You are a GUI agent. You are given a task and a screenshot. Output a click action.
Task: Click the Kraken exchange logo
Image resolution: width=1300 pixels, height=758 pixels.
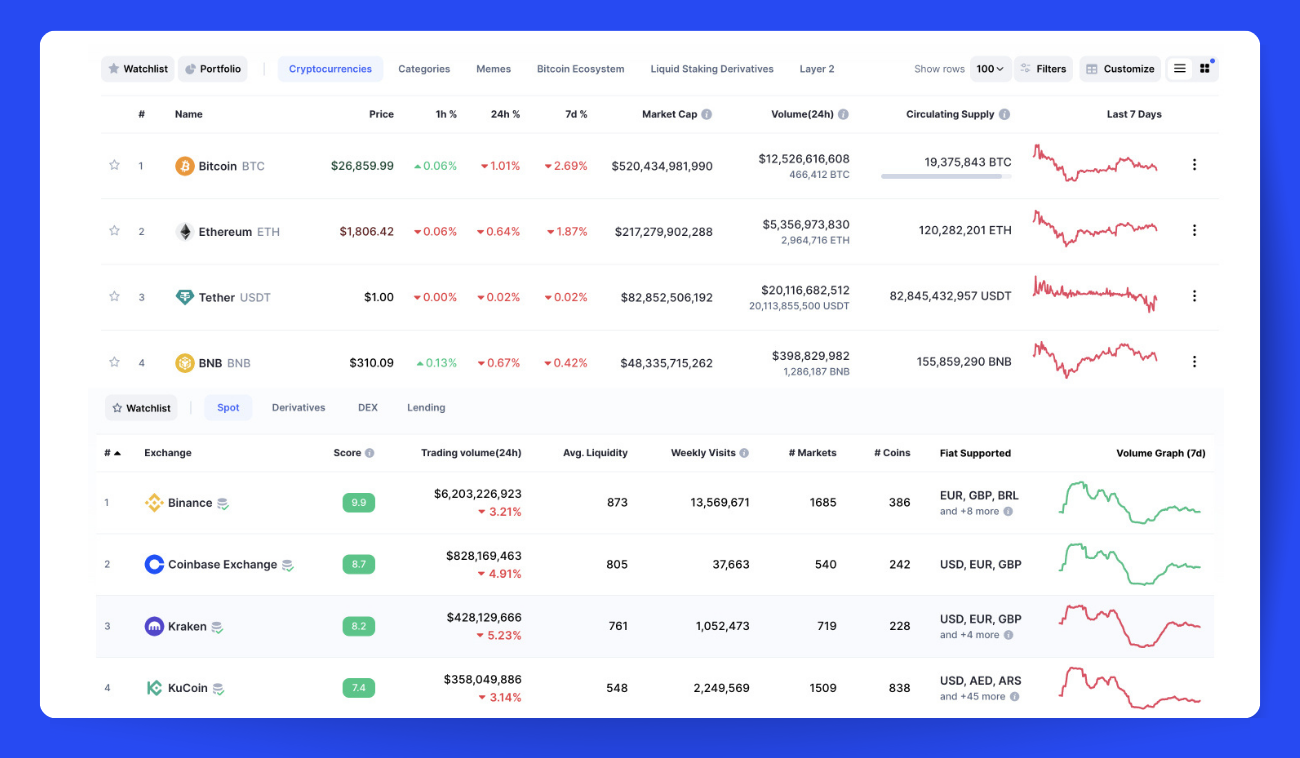[x=154, y=627]
